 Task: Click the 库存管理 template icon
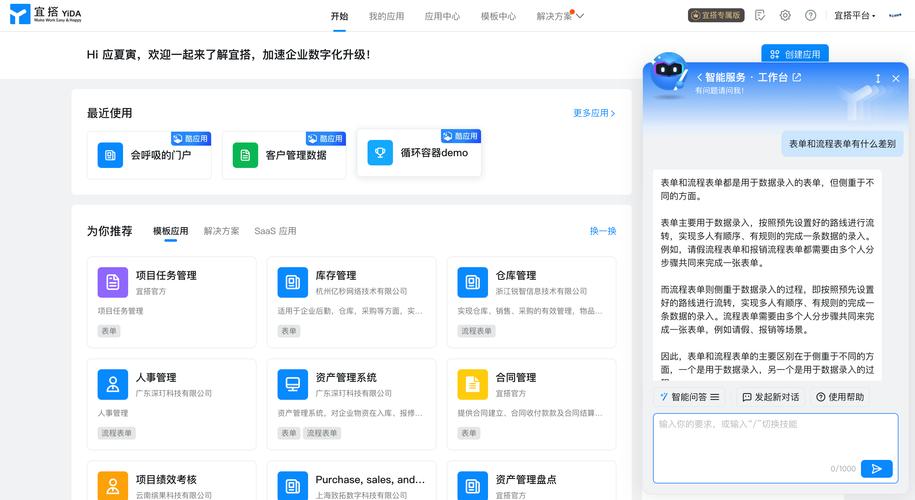pyautogui.click(x=292, y=282)
